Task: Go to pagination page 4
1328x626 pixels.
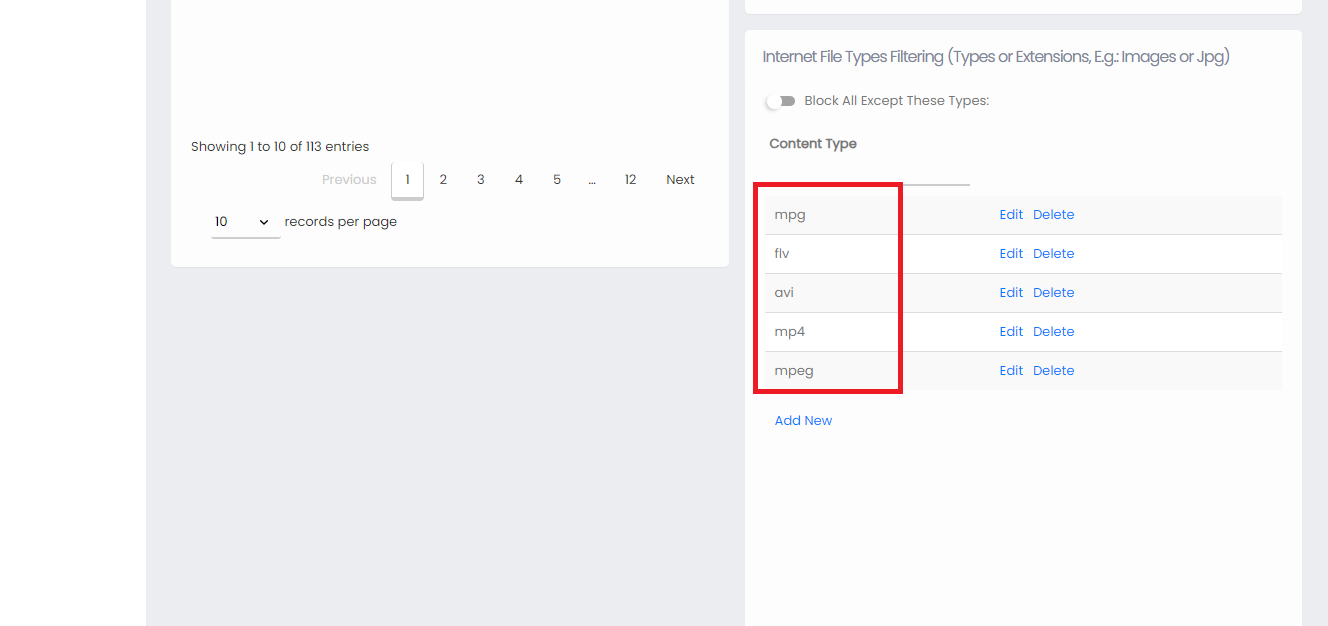Action: click(519, 180)
